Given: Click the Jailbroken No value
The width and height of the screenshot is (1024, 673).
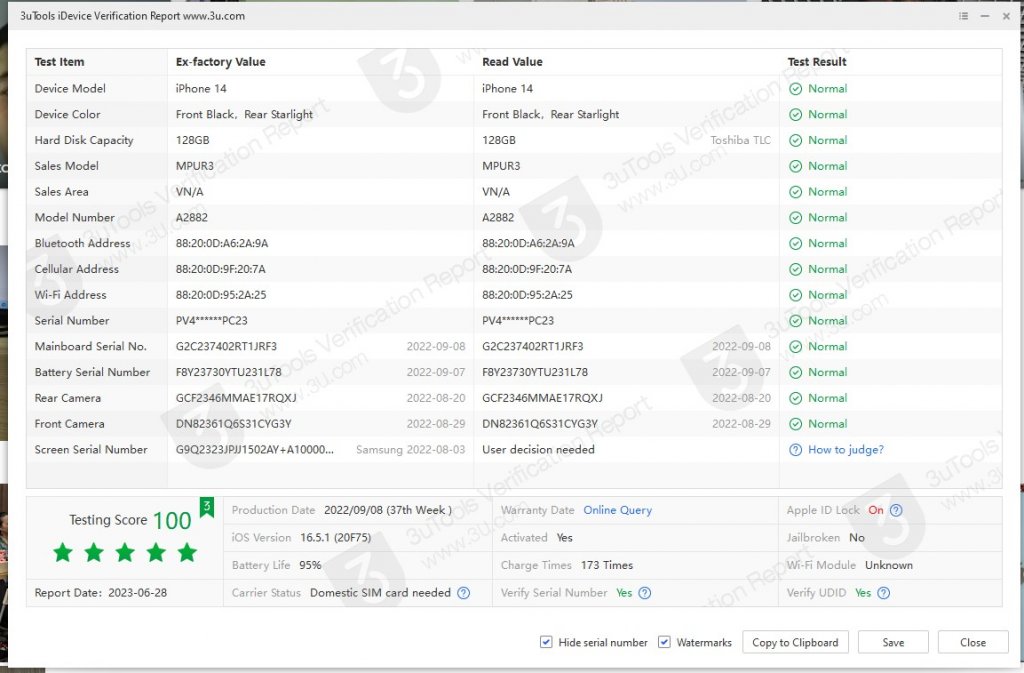Looking at the screenshot, I should [x=857, y=538].
